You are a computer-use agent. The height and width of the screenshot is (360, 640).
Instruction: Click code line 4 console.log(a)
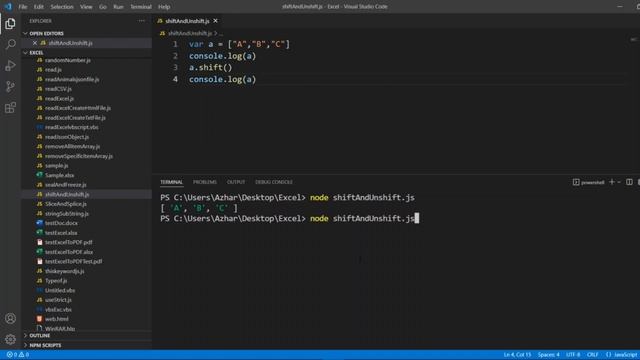pos(222,79)
